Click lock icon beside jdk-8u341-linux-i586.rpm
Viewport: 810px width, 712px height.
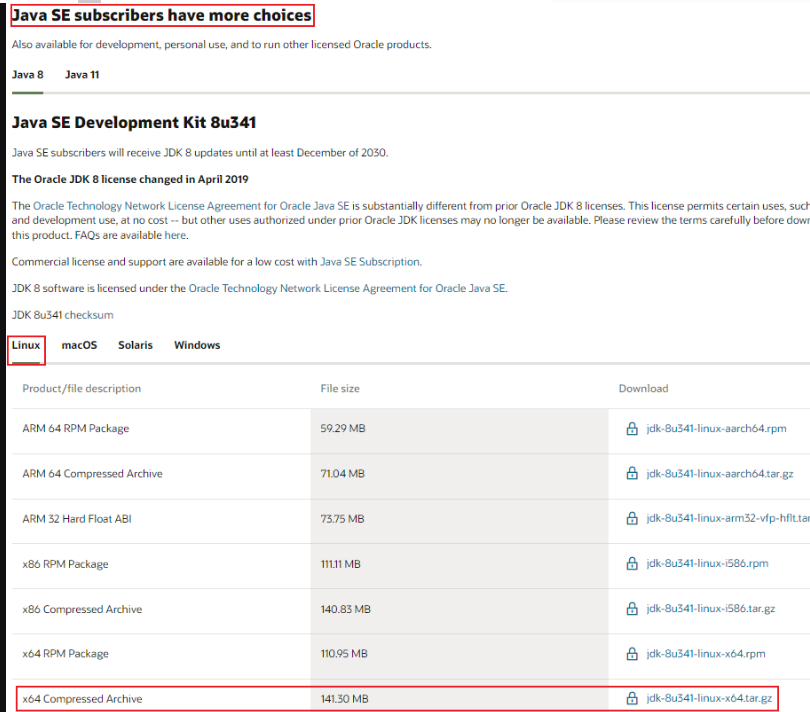coord(631,563)
